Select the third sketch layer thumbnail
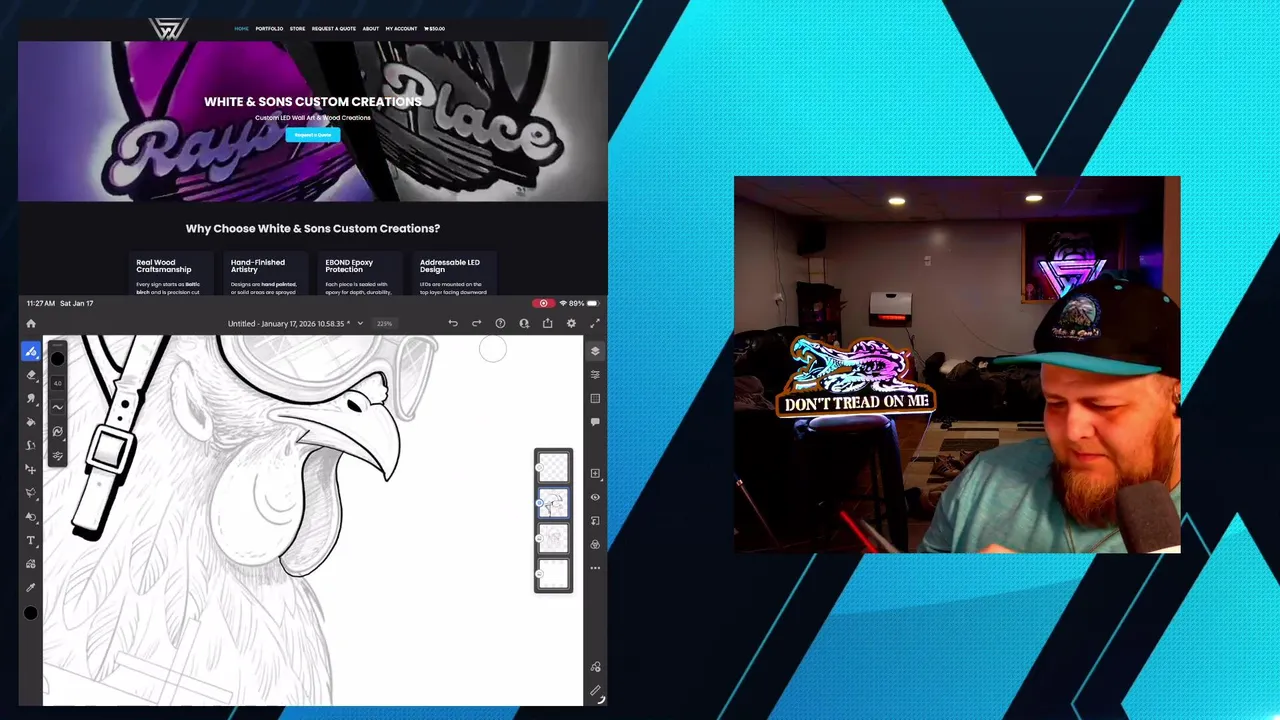Screen dimensions: 1280x720 pos(554,539)
